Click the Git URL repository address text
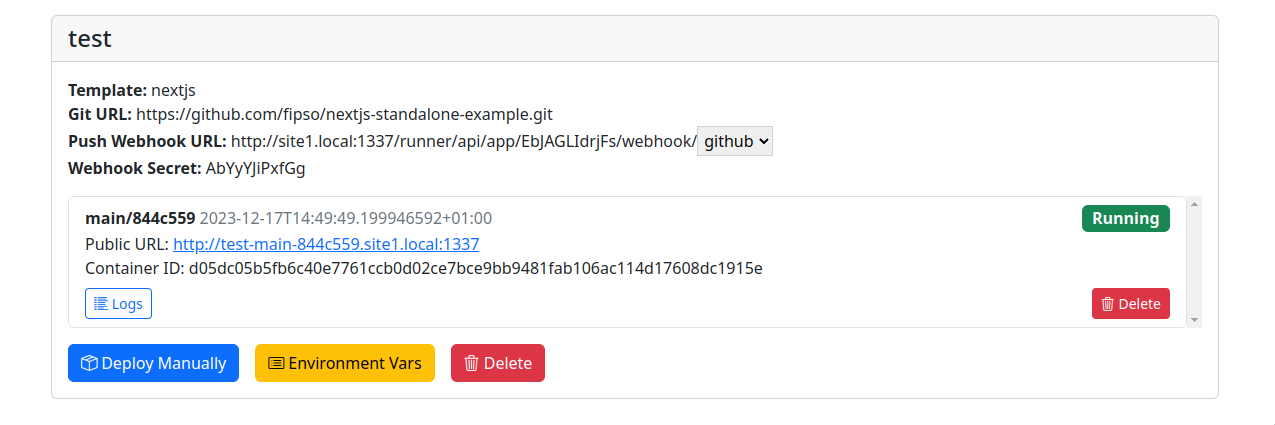Screen dimensions: 1275x425 tap(344, 115)
